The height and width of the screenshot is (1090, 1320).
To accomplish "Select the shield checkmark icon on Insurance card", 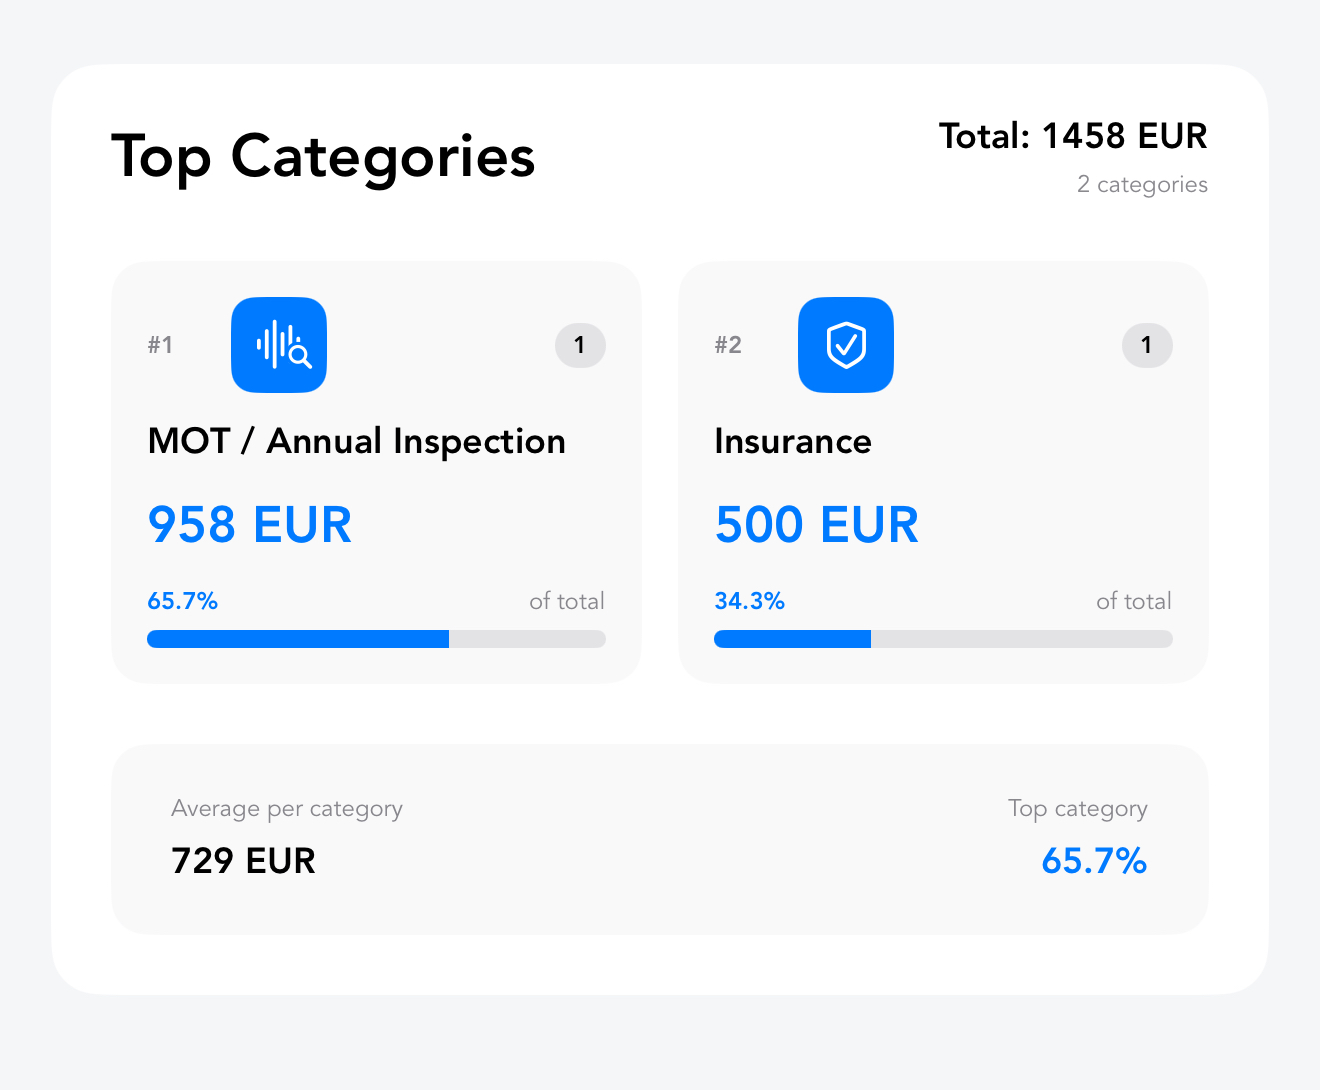I will pyautogui.click(x=845, y=345).
